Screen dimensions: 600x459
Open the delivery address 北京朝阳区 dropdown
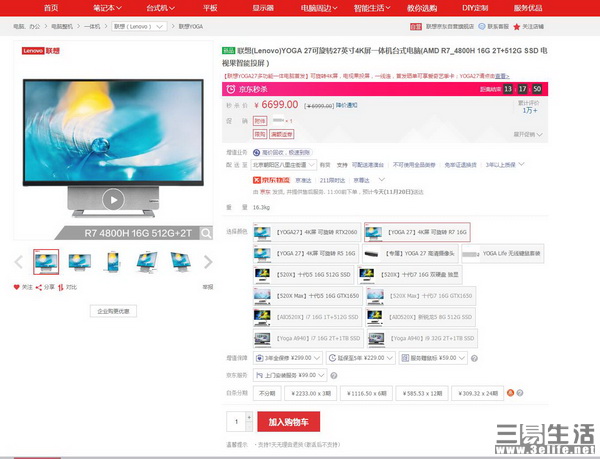[x=284, y=165]
